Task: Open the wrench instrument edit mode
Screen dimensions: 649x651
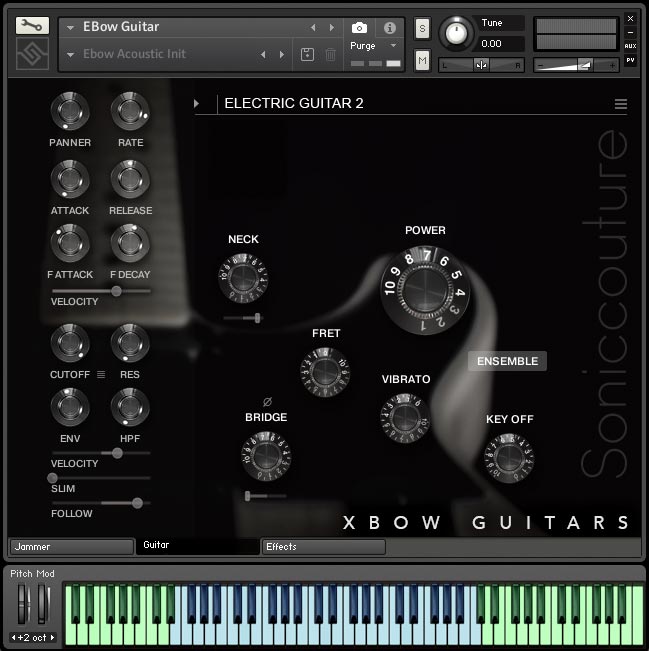Action: [x=32, y=26]
